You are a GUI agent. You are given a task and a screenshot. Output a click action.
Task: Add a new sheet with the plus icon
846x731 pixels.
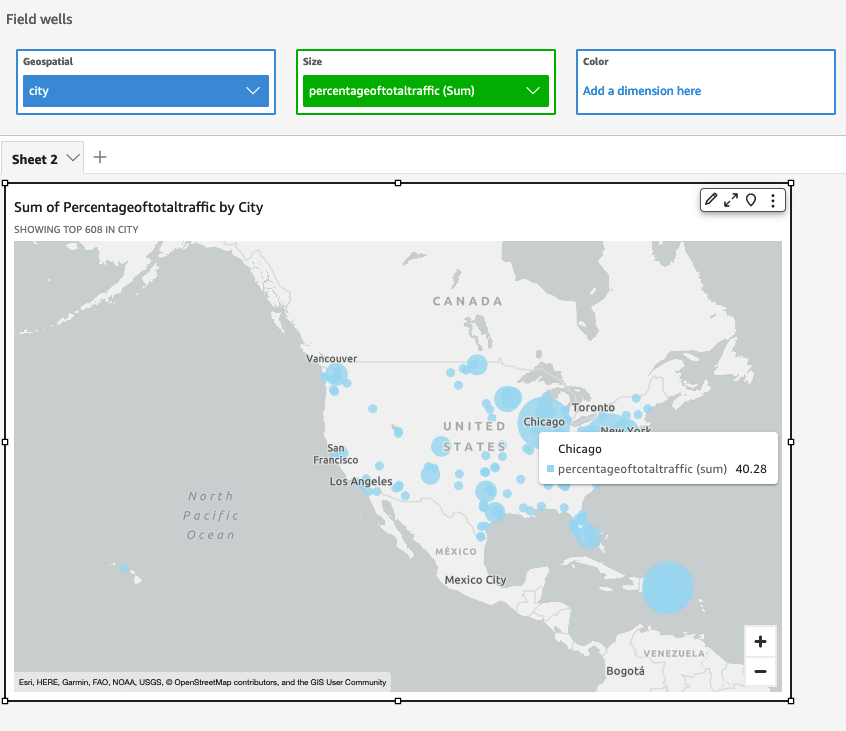click(99, 157)
